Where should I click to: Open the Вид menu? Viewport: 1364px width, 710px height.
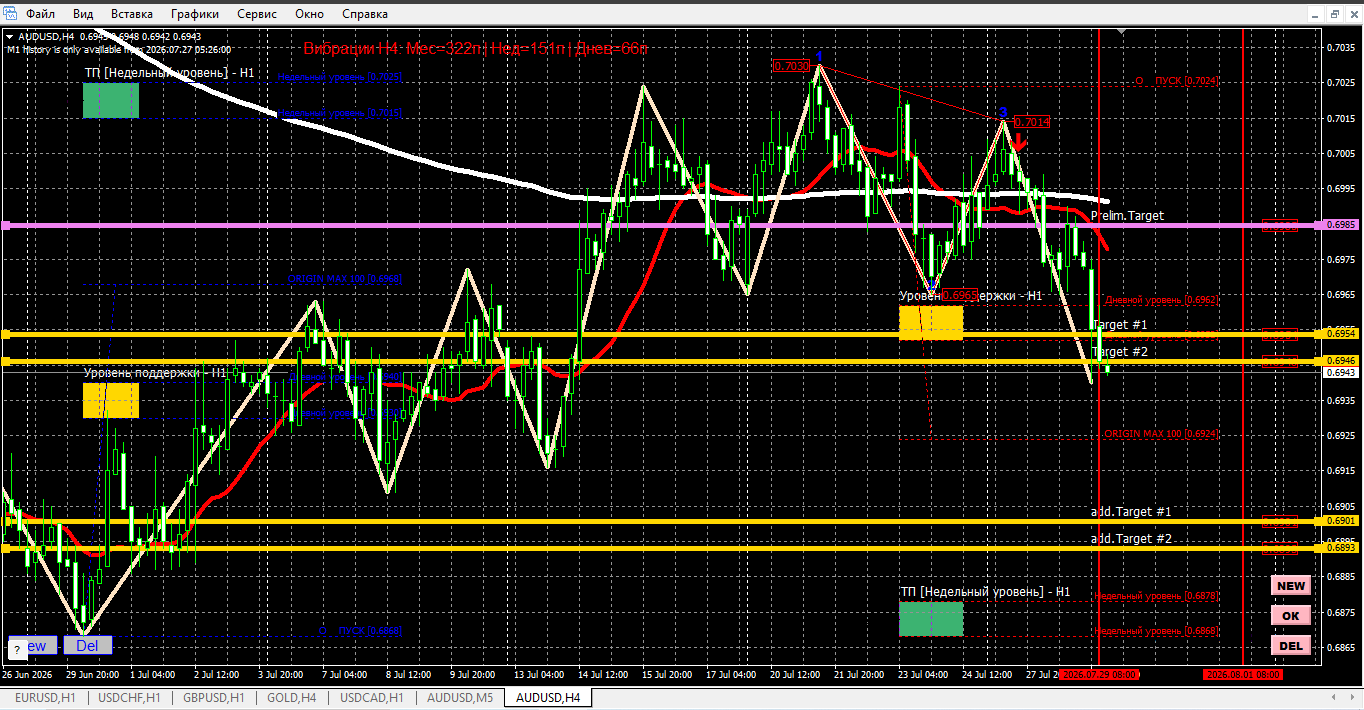pyautogui.click(x=84, y=14)
